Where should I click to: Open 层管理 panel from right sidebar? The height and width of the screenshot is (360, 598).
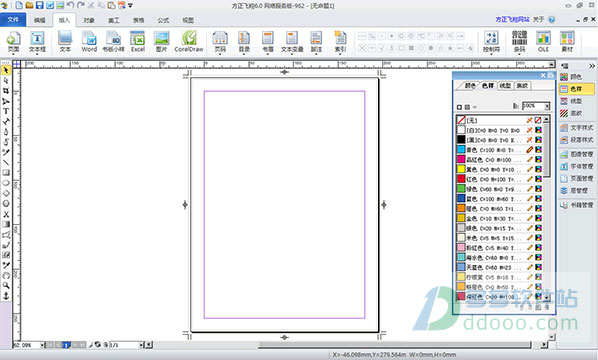tap(576, 191)
